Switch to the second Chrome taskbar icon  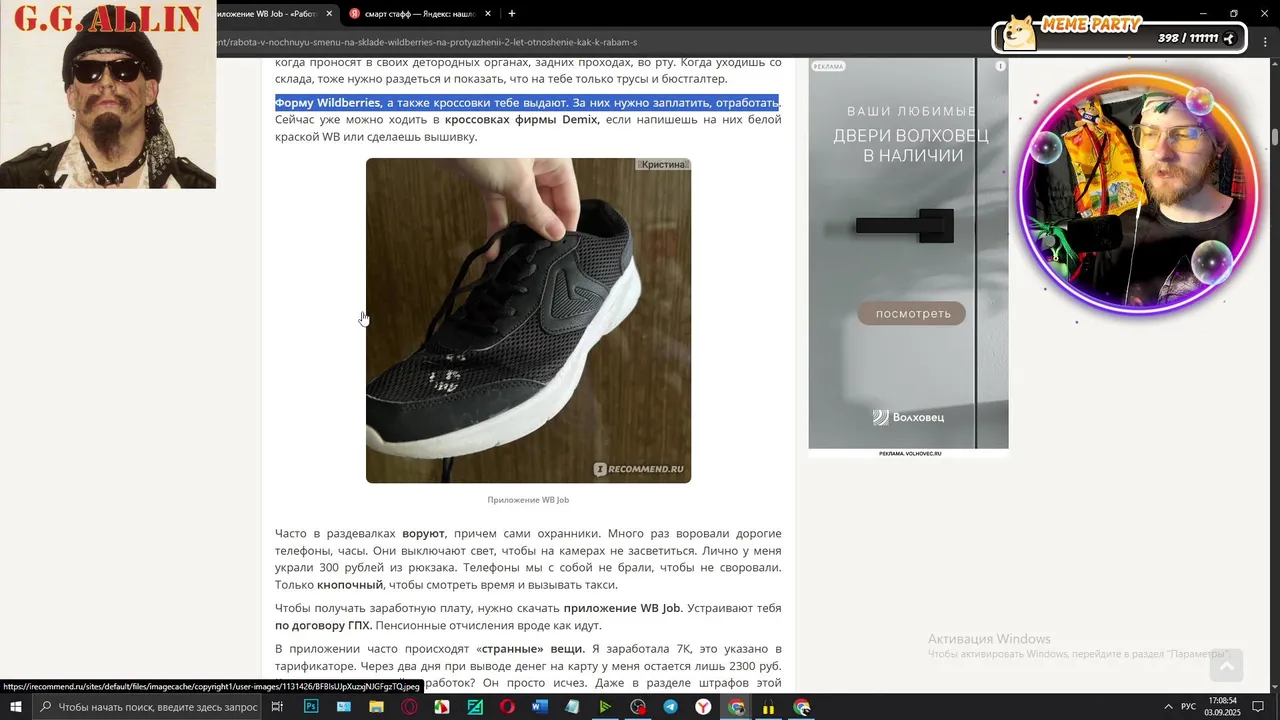point(801,707)
